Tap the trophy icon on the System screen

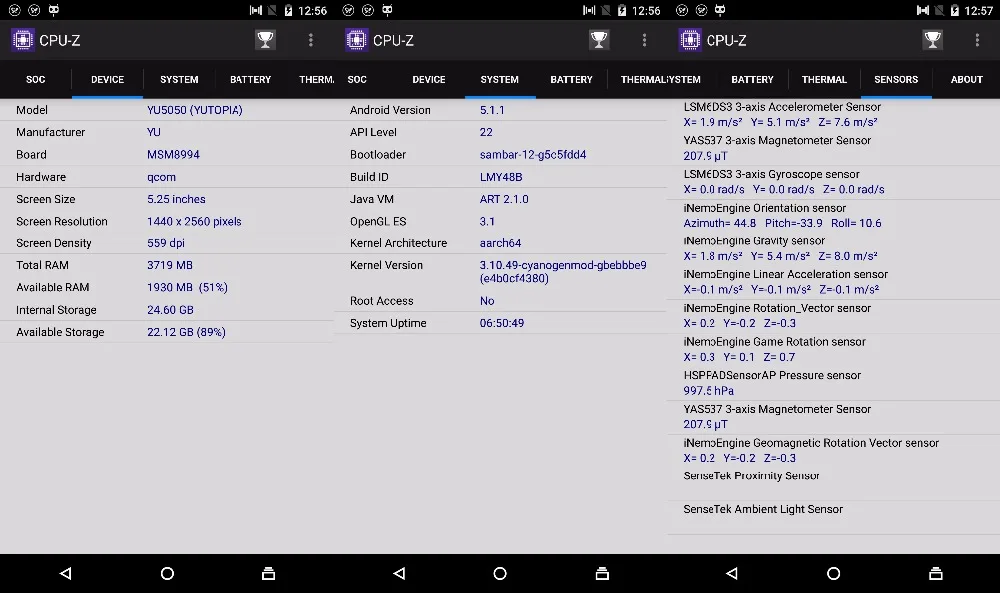point(599,40)
